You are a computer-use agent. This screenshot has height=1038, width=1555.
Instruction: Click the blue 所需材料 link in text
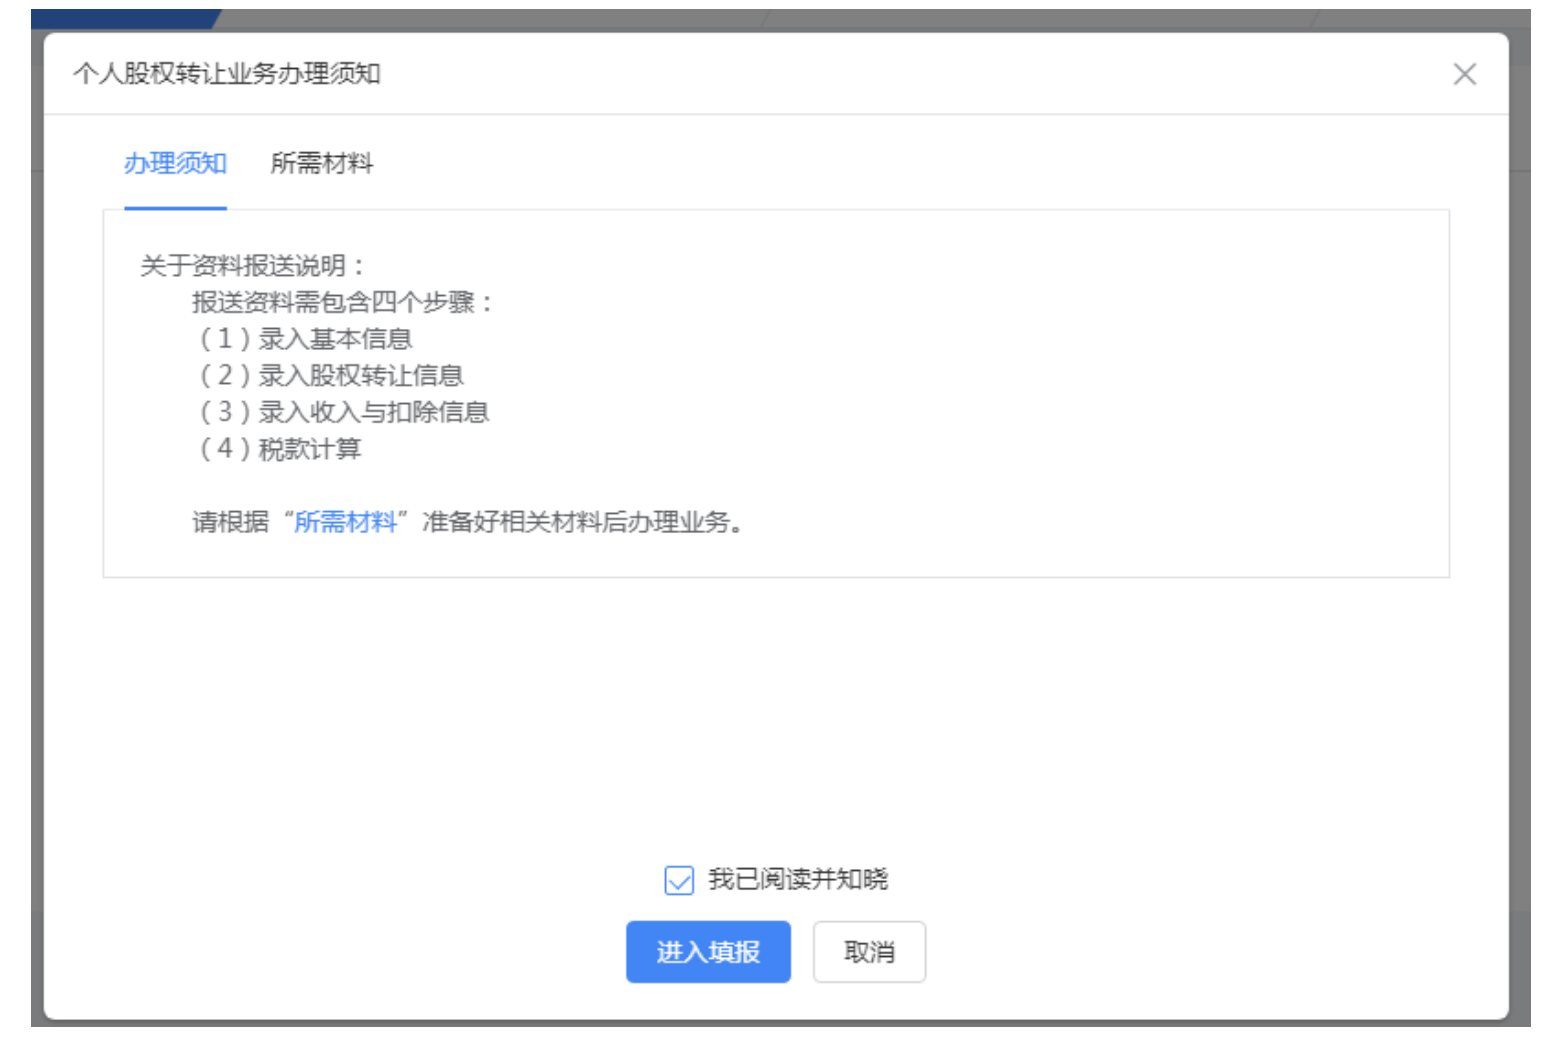tap(345, 522)
